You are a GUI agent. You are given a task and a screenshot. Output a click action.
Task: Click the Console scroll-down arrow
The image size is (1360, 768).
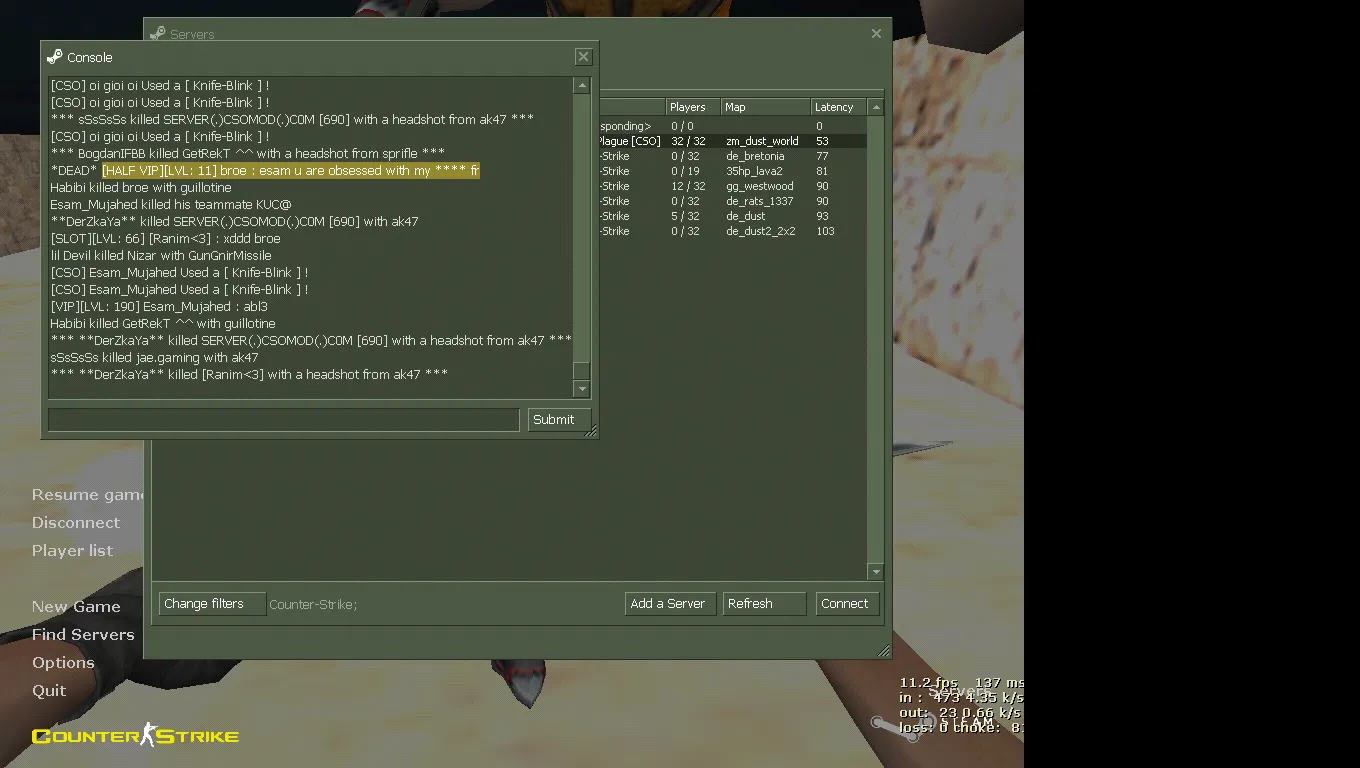coord(581,388)
